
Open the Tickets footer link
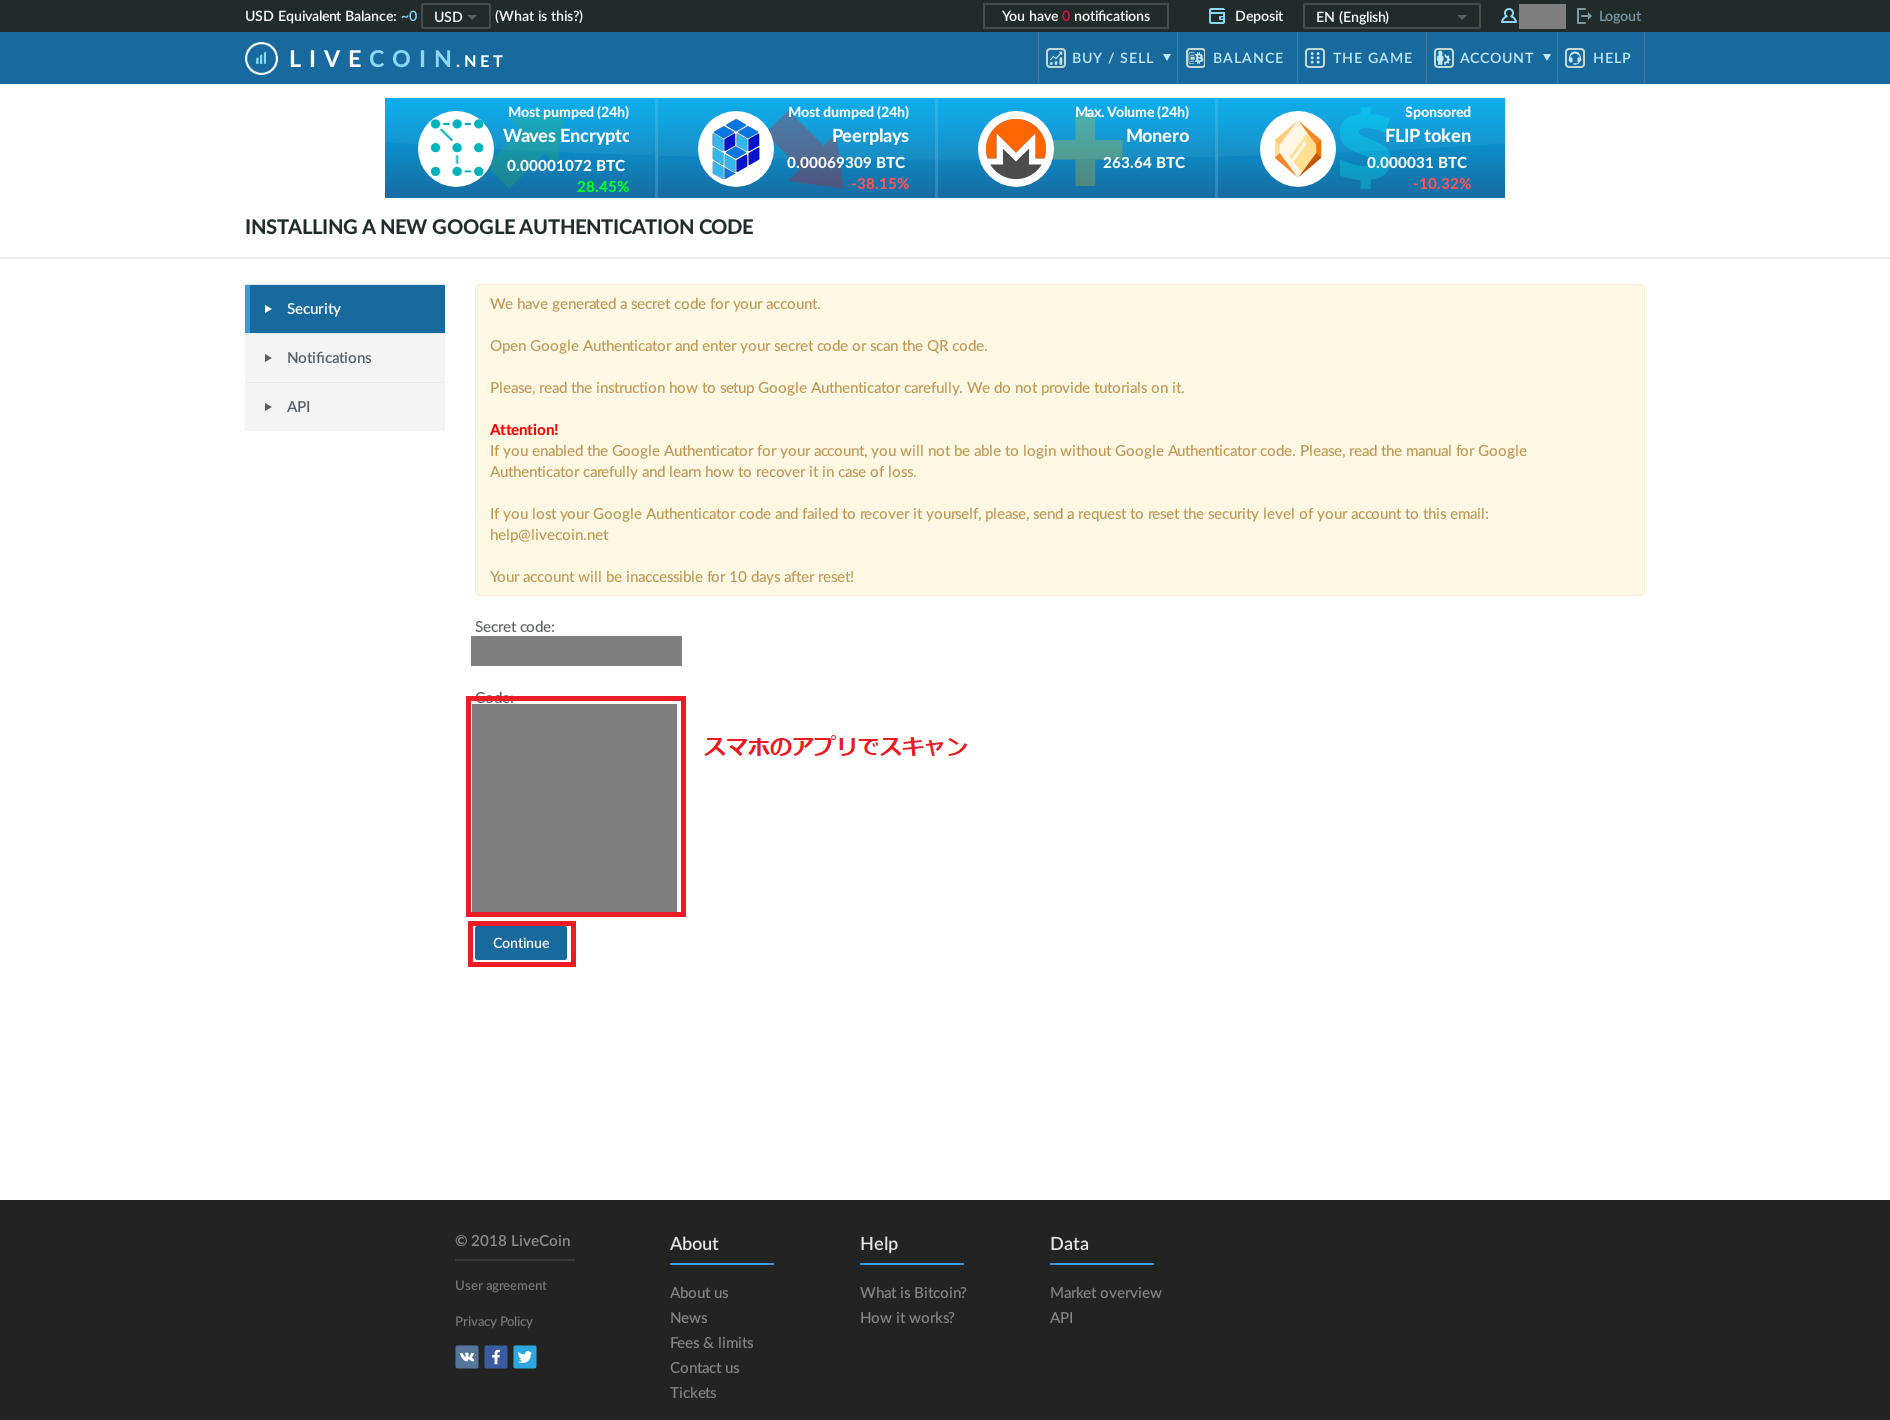[693, 1393]
